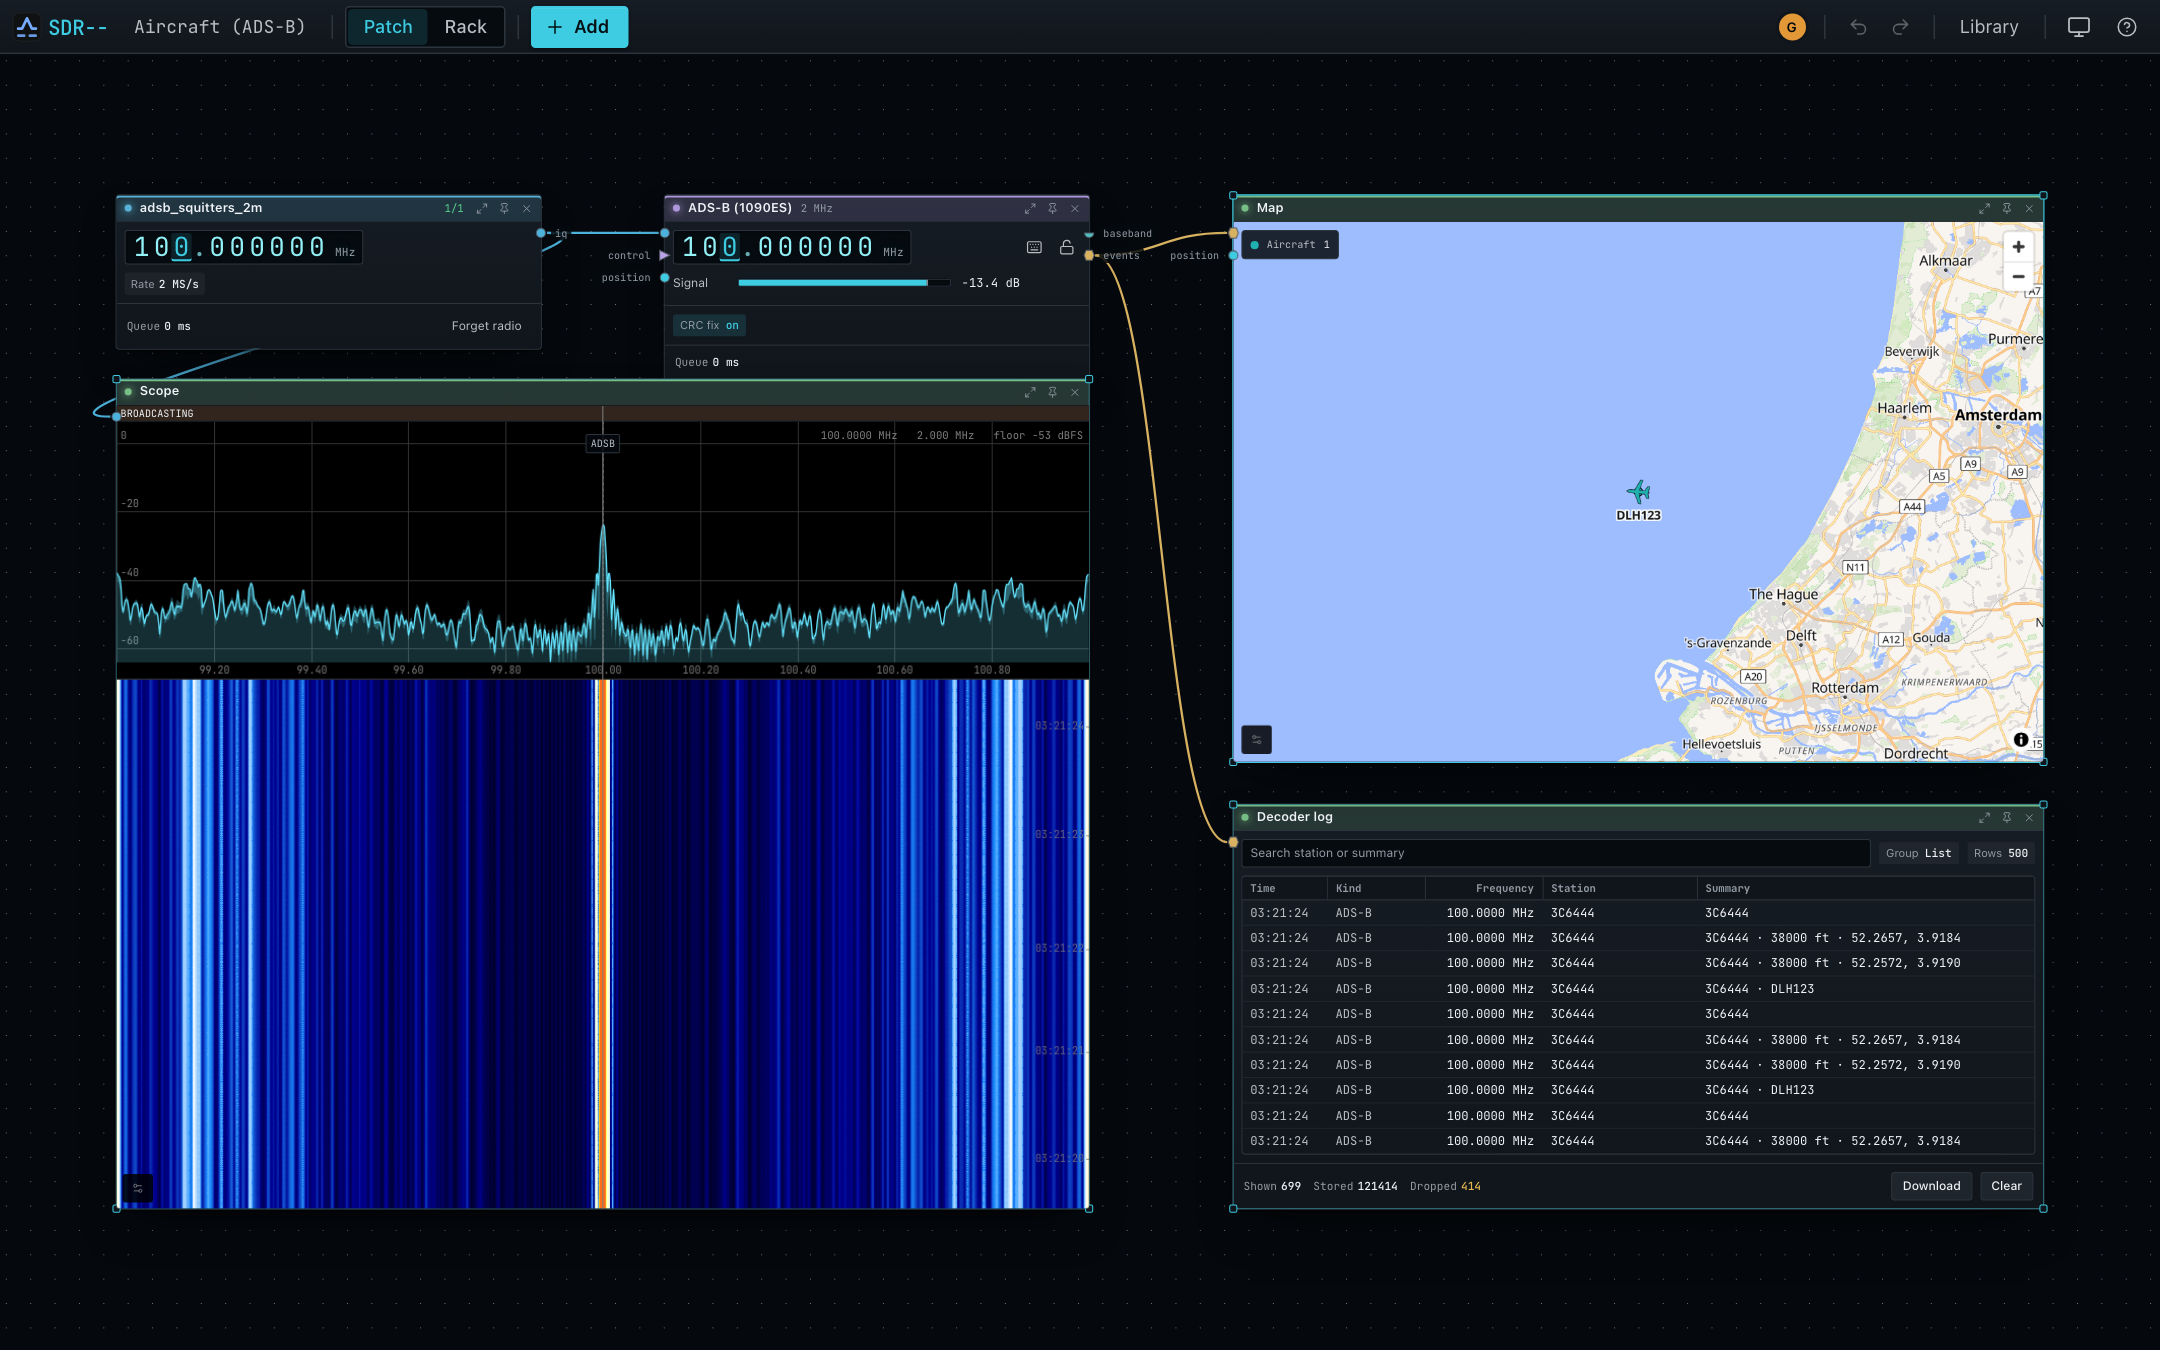Open the user avatar G
Screen dimensions: 2160x1350
click(x=1792, y=27)
